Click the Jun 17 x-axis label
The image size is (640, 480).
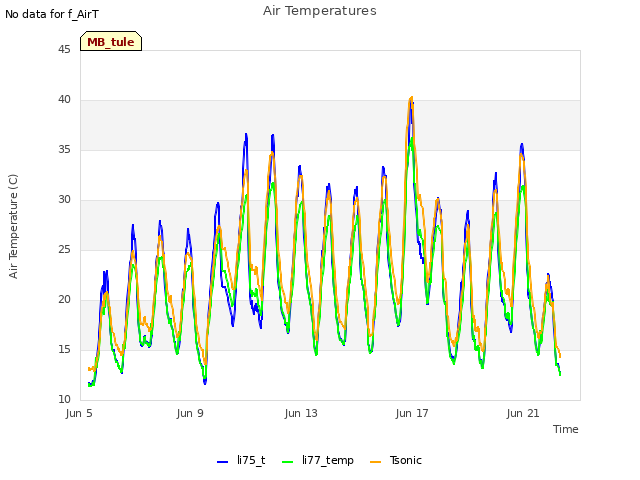412,413
